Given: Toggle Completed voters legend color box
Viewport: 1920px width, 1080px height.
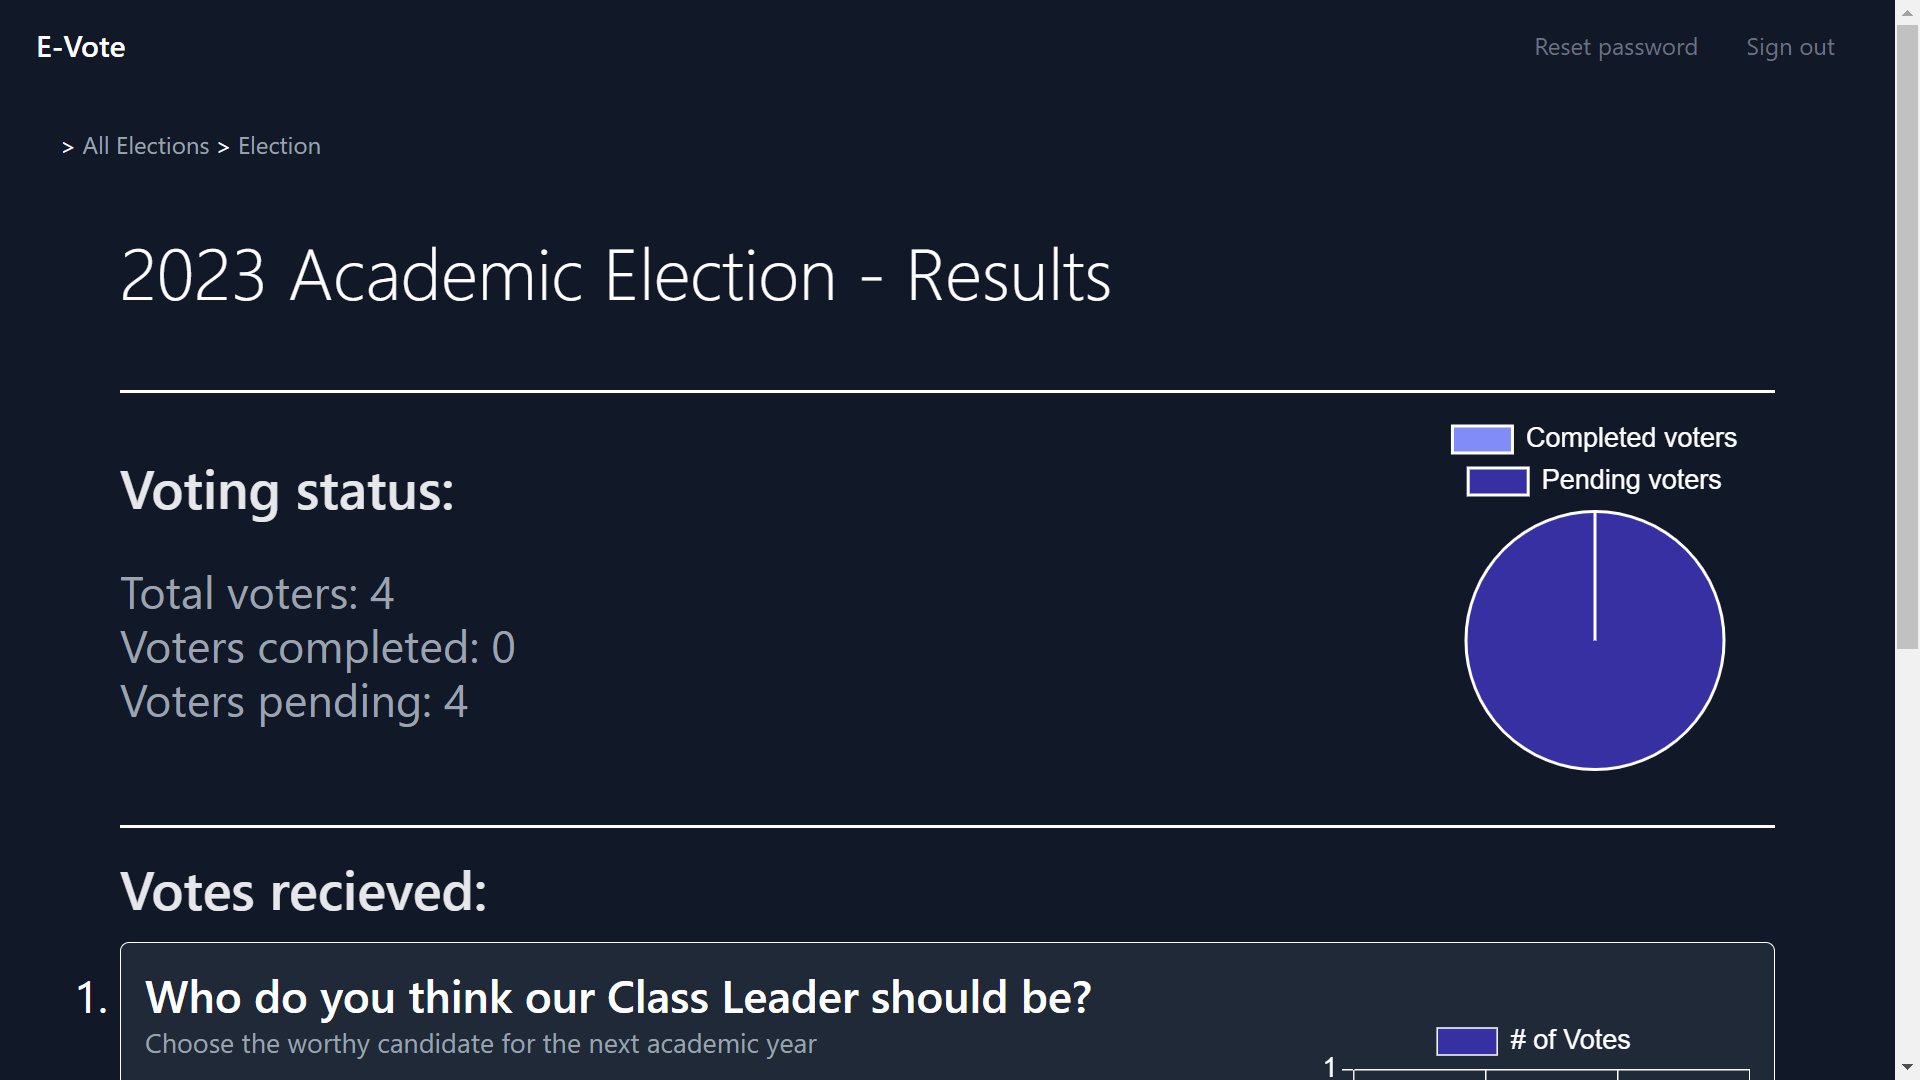Looking at the screenshot, I should point(1481,439).
